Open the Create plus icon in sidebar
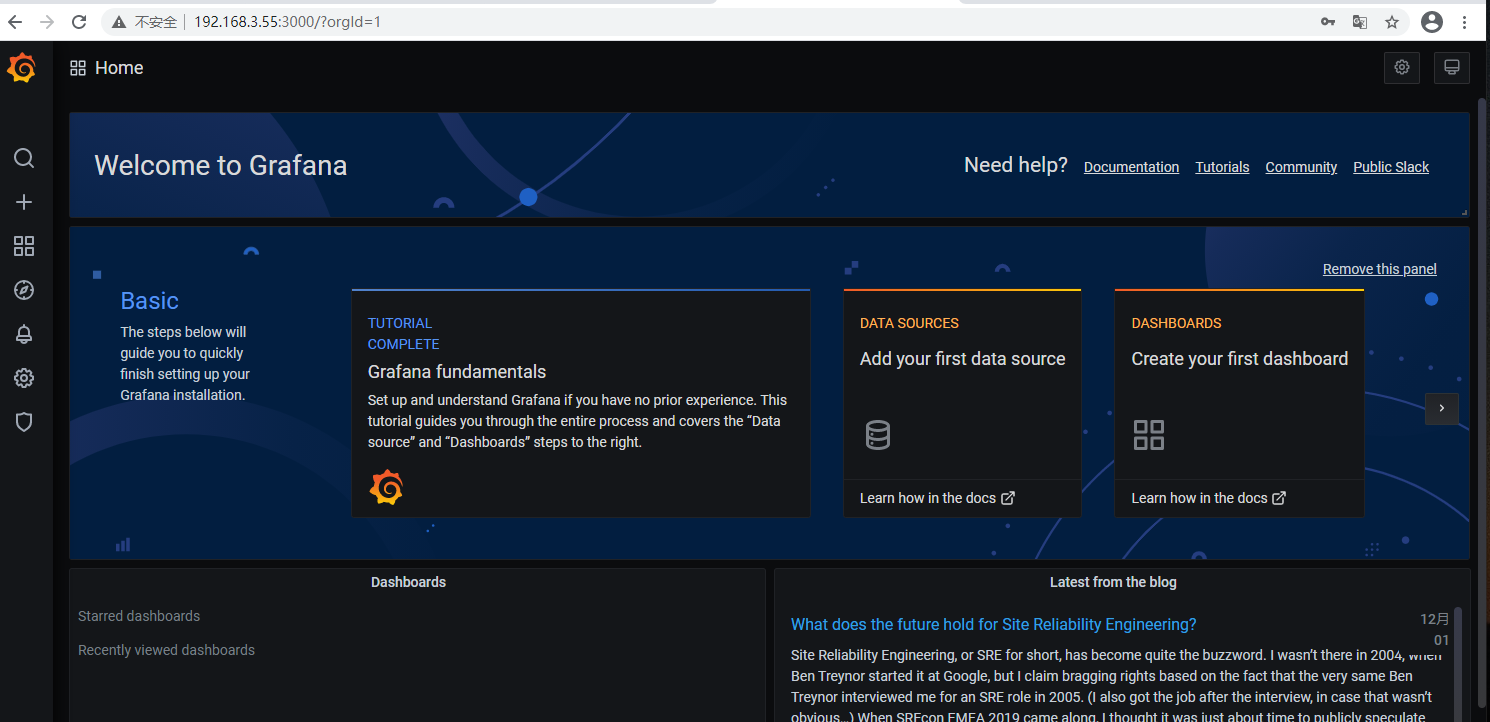Image resolution: width=1490 pixels, height=722 pixels. click(x=24, y=202)
